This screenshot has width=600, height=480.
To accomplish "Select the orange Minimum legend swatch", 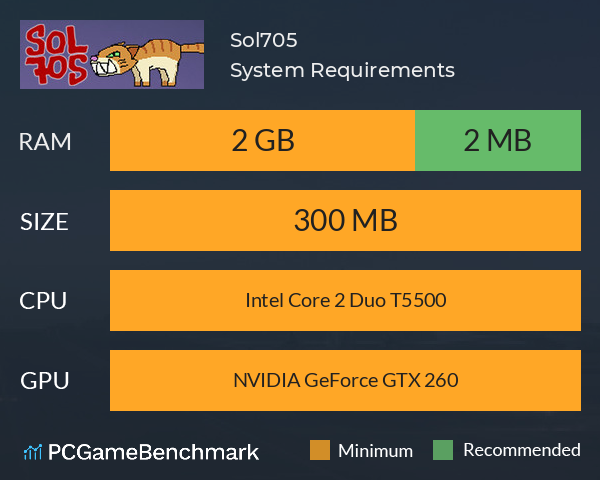I will 320,450.
